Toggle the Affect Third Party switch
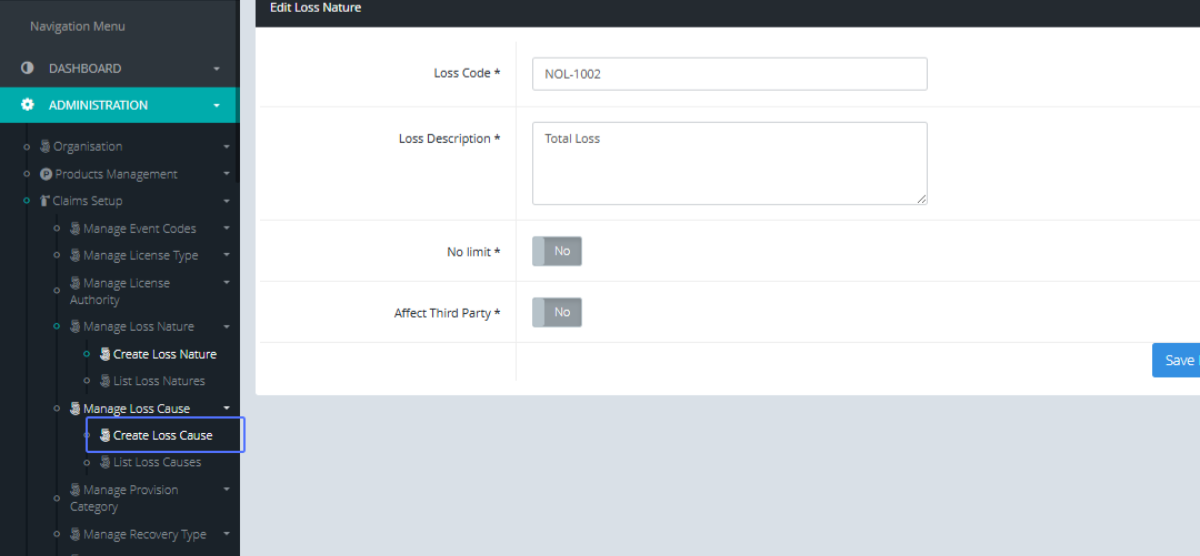This screenshot has height=556, width=1200. pyautogui.click(x=557, y=312)
